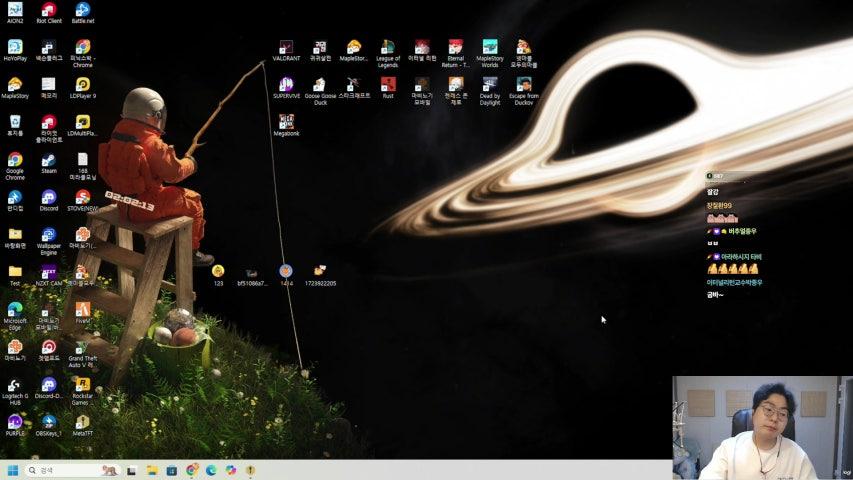
Task: Select the Microsoft Edge desktop icon
Action: click(14, 310)
